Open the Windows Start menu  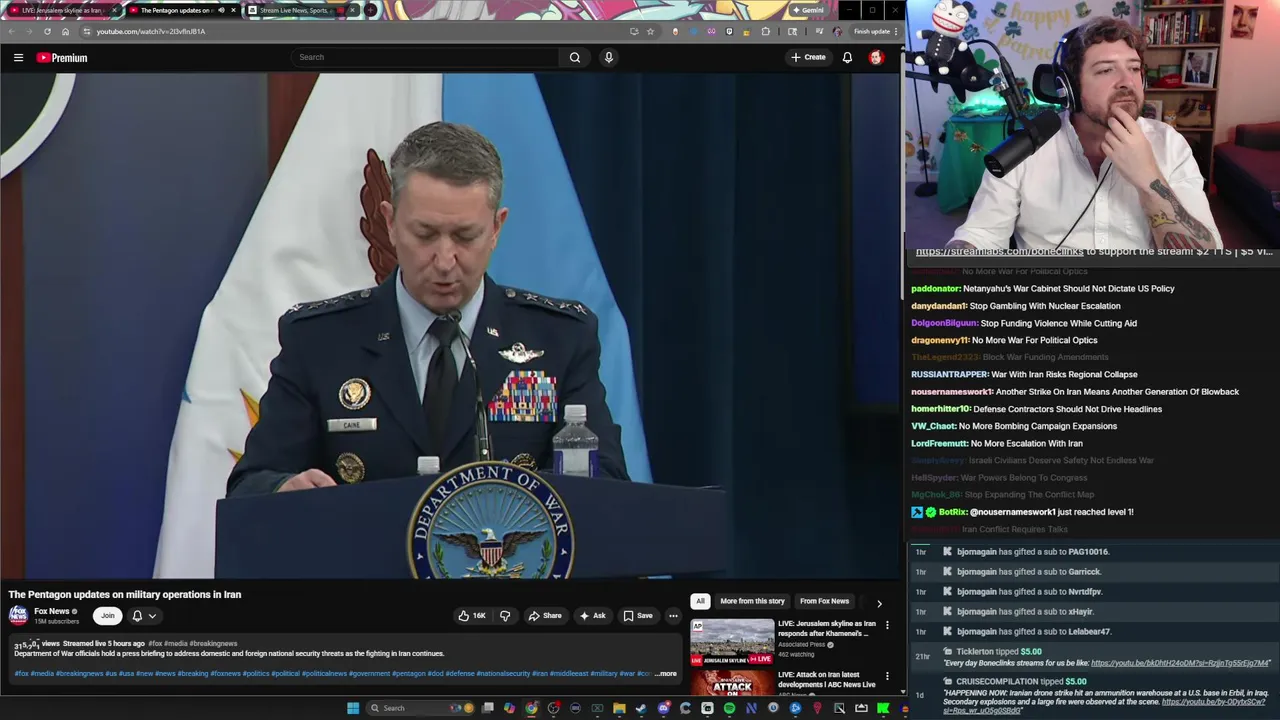click(x=352, y=708)
